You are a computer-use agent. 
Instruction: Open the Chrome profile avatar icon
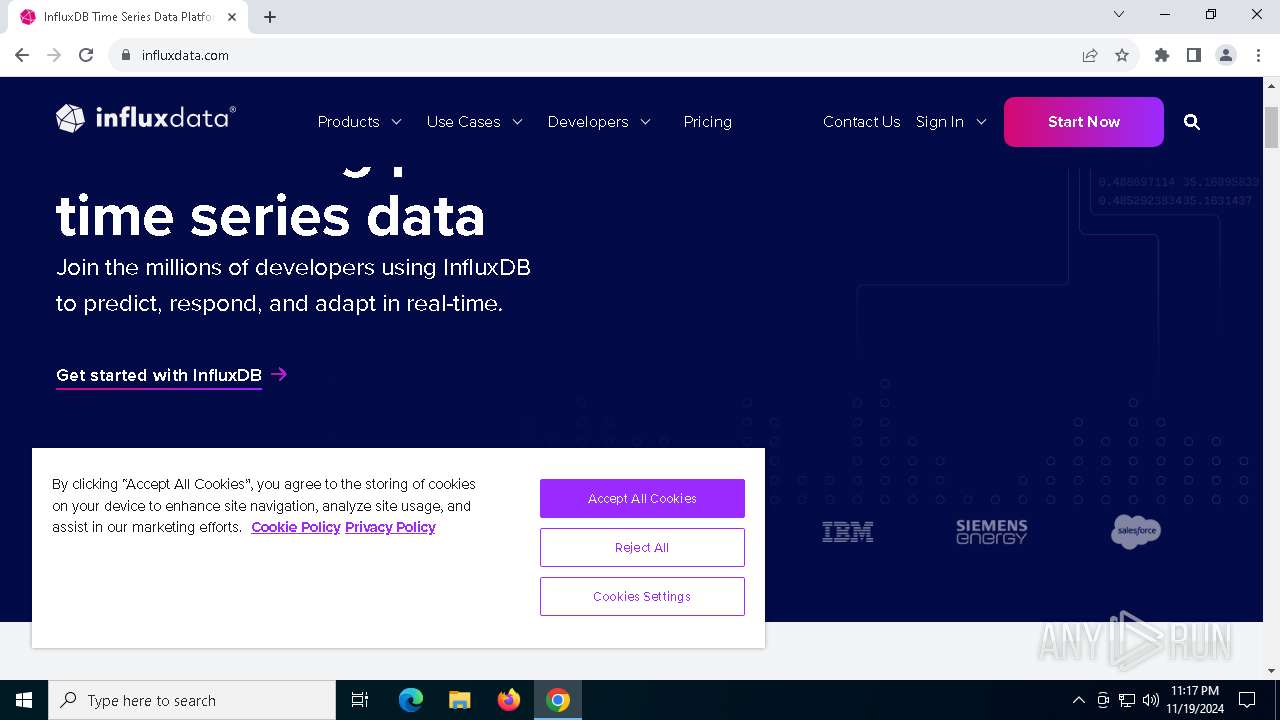(1226, 55)
